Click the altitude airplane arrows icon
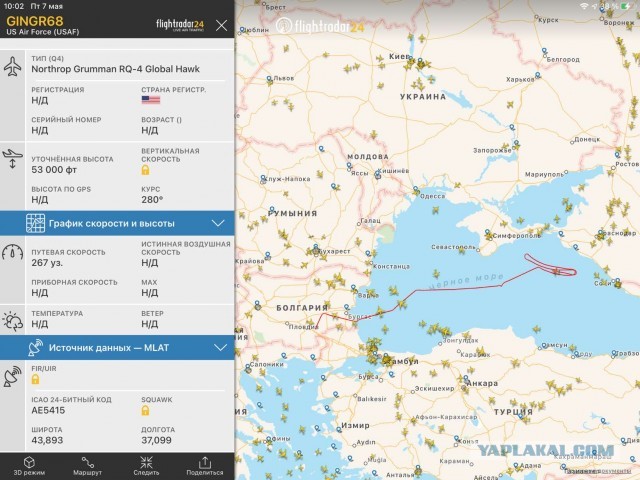The height and width of the screenshot is (480, 640). tap(12, 159)
